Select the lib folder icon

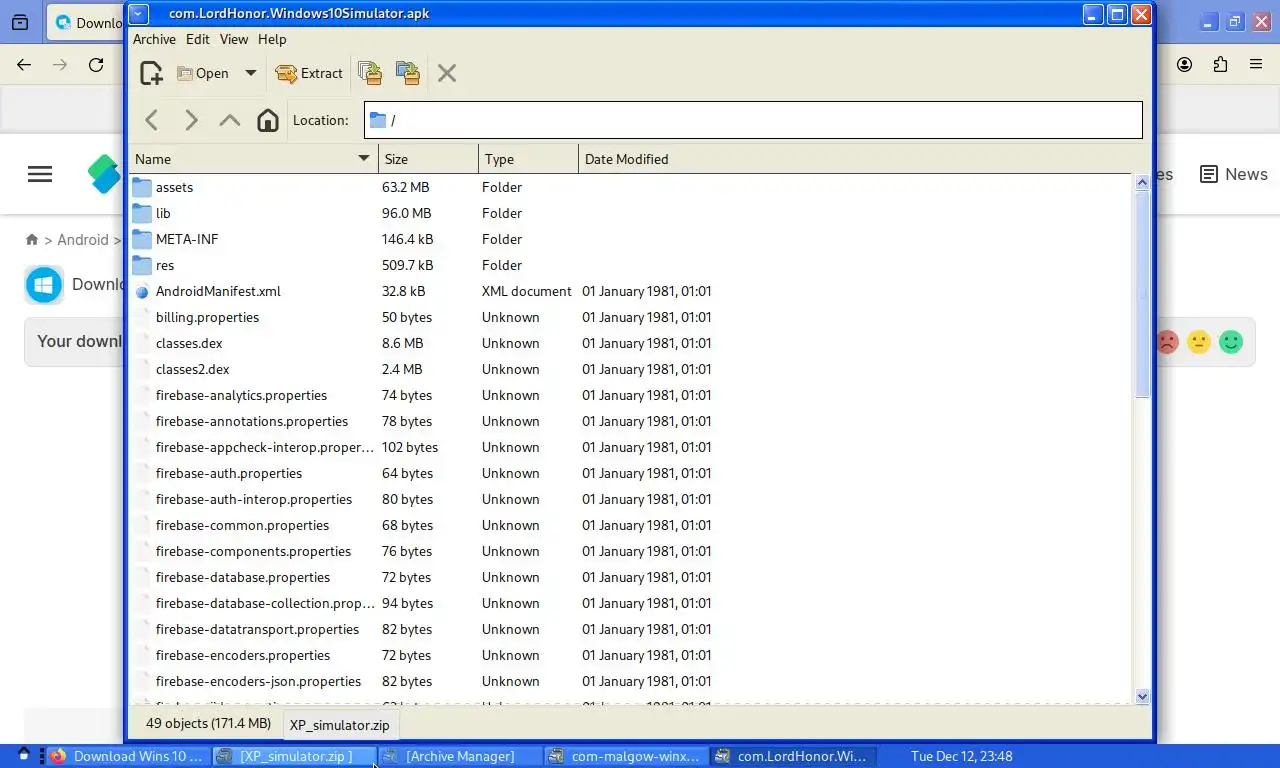point(142,213)
